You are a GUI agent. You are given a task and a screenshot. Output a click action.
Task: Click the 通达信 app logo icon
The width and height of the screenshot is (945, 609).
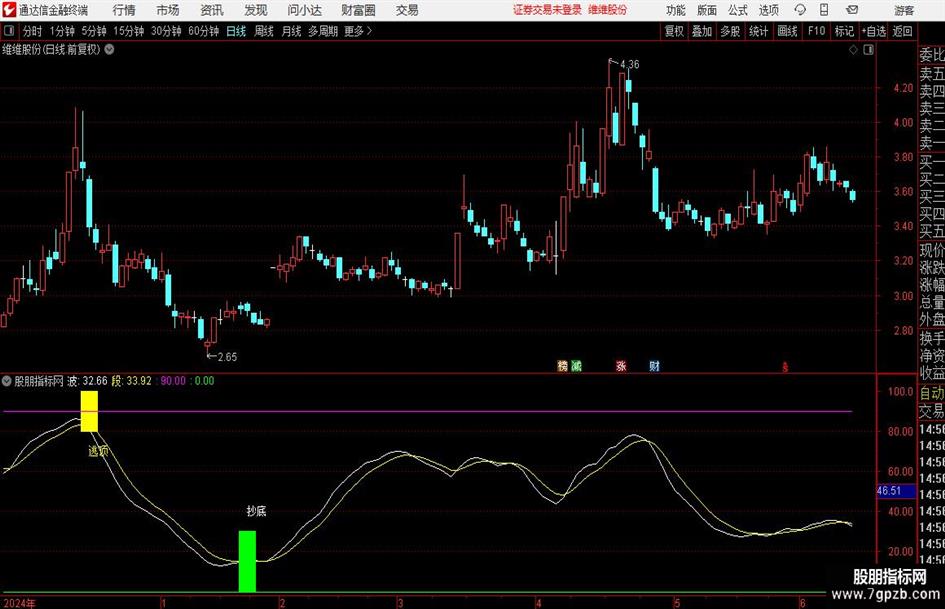9,10
